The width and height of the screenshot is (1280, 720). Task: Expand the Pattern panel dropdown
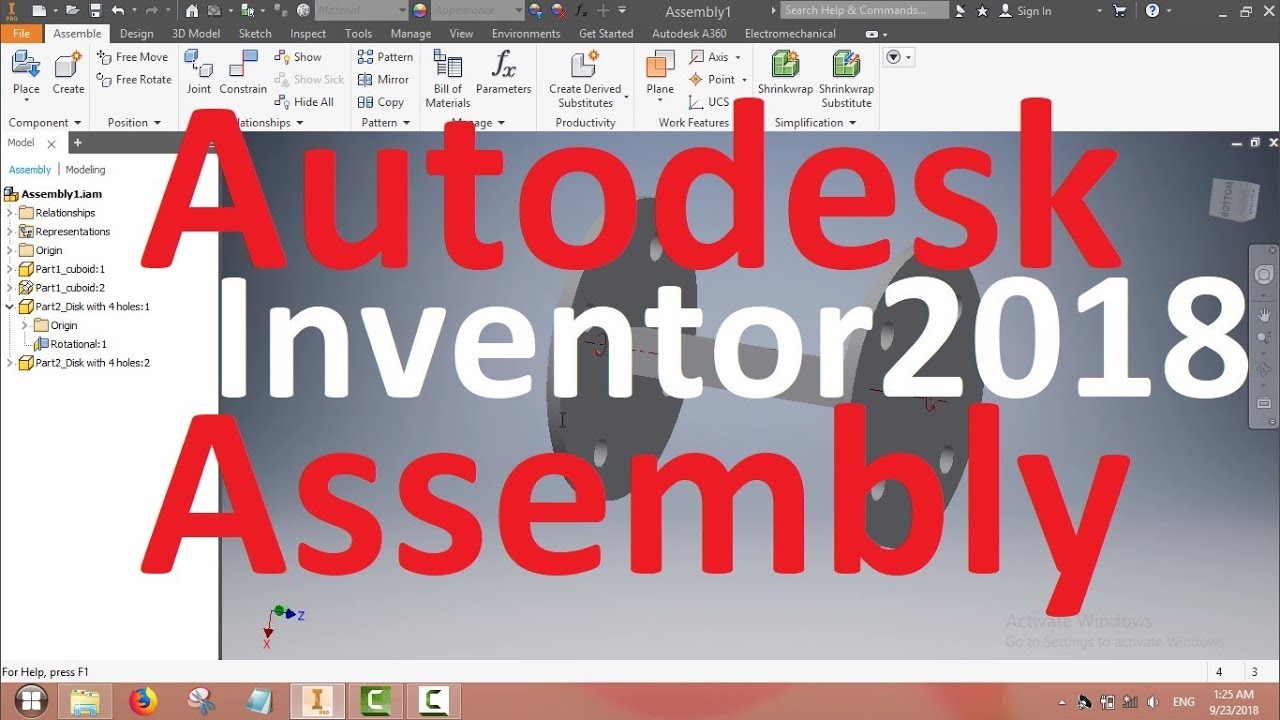(x=406, y=123)
